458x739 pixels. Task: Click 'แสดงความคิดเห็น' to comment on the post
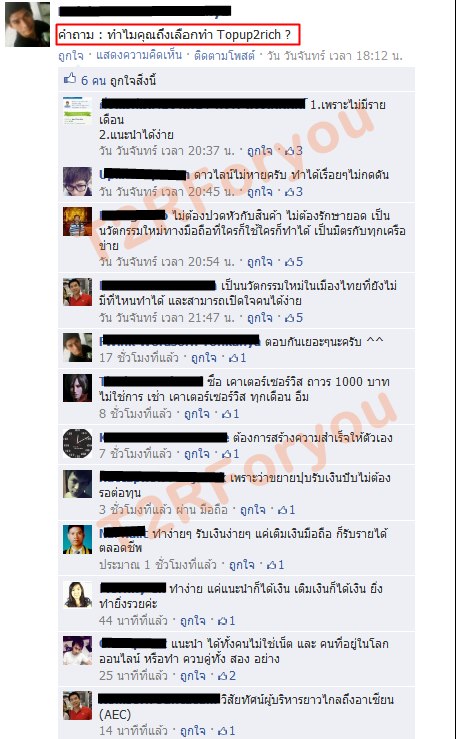[139, 56]
